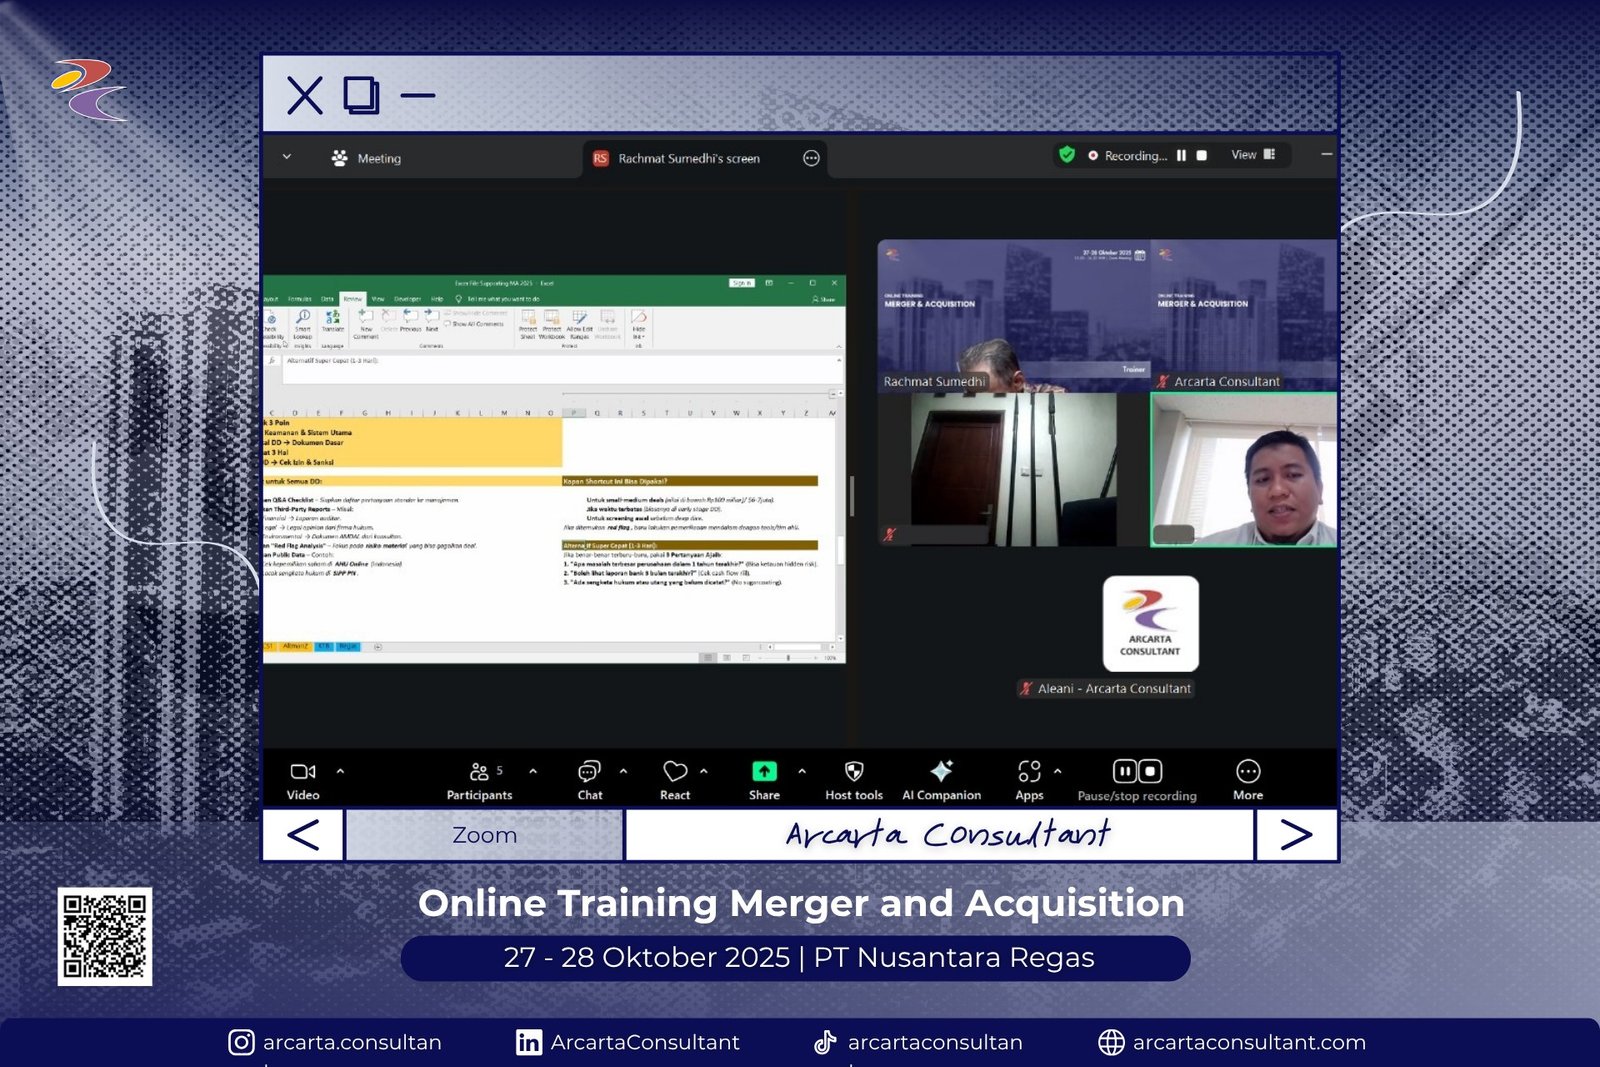Adjust the Excel zoom slider

(x=788, y=658)
